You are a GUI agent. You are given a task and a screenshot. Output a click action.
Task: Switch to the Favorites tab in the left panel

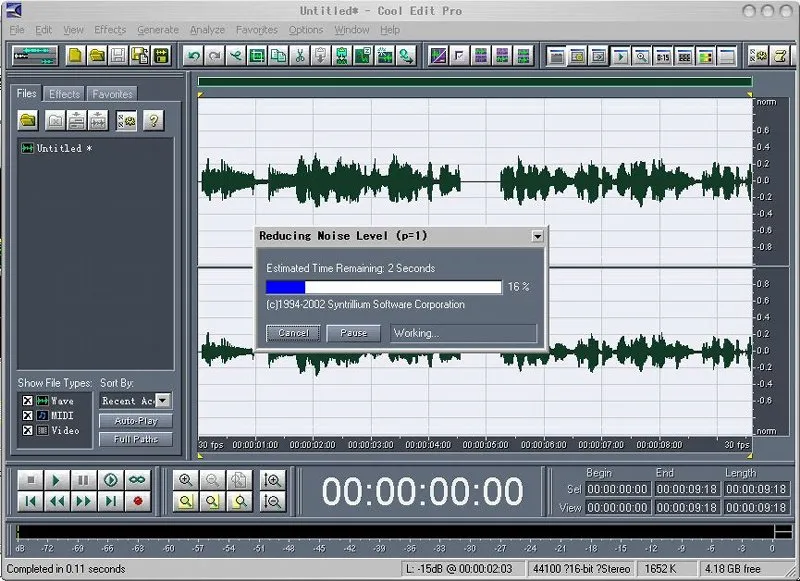pyautogui.click(x=112, y=94)
